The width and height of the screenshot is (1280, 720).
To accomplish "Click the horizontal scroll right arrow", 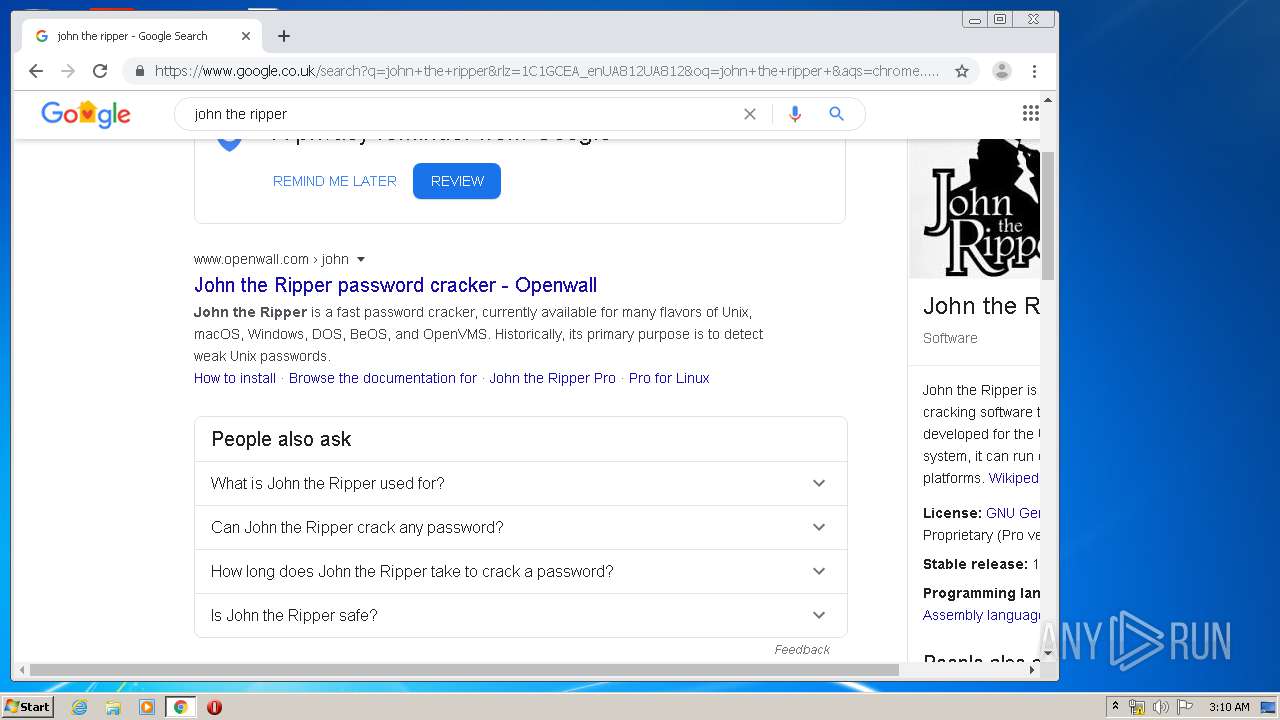I will click(1032, 670).
